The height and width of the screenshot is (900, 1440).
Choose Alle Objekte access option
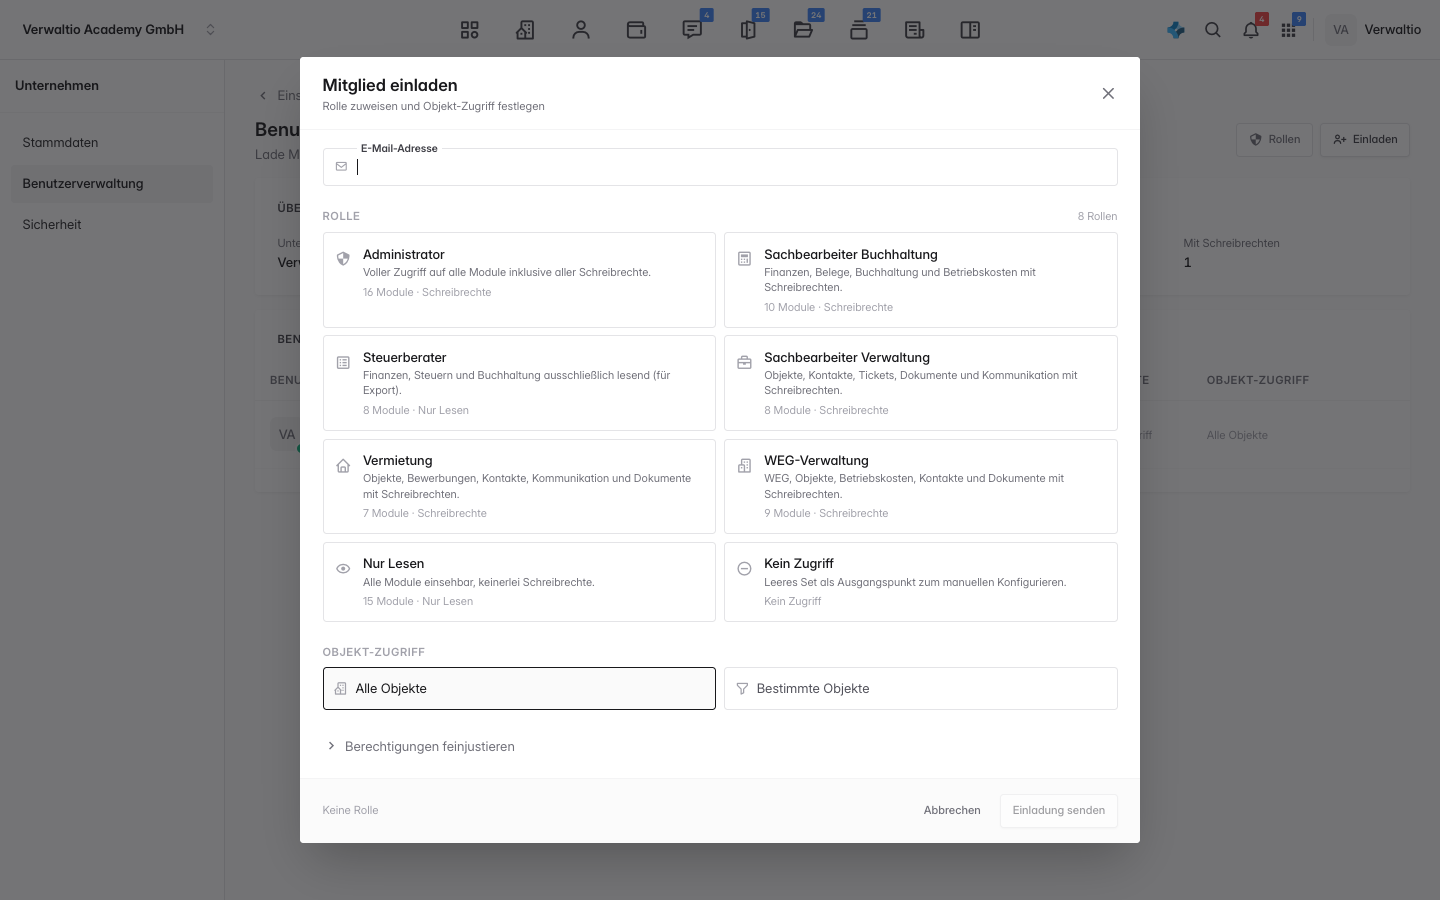tap(519, 688)
